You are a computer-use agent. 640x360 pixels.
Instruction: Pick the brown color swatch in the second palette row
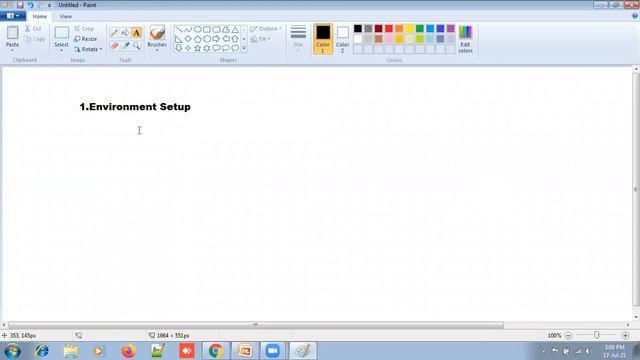tap(378, 39)
